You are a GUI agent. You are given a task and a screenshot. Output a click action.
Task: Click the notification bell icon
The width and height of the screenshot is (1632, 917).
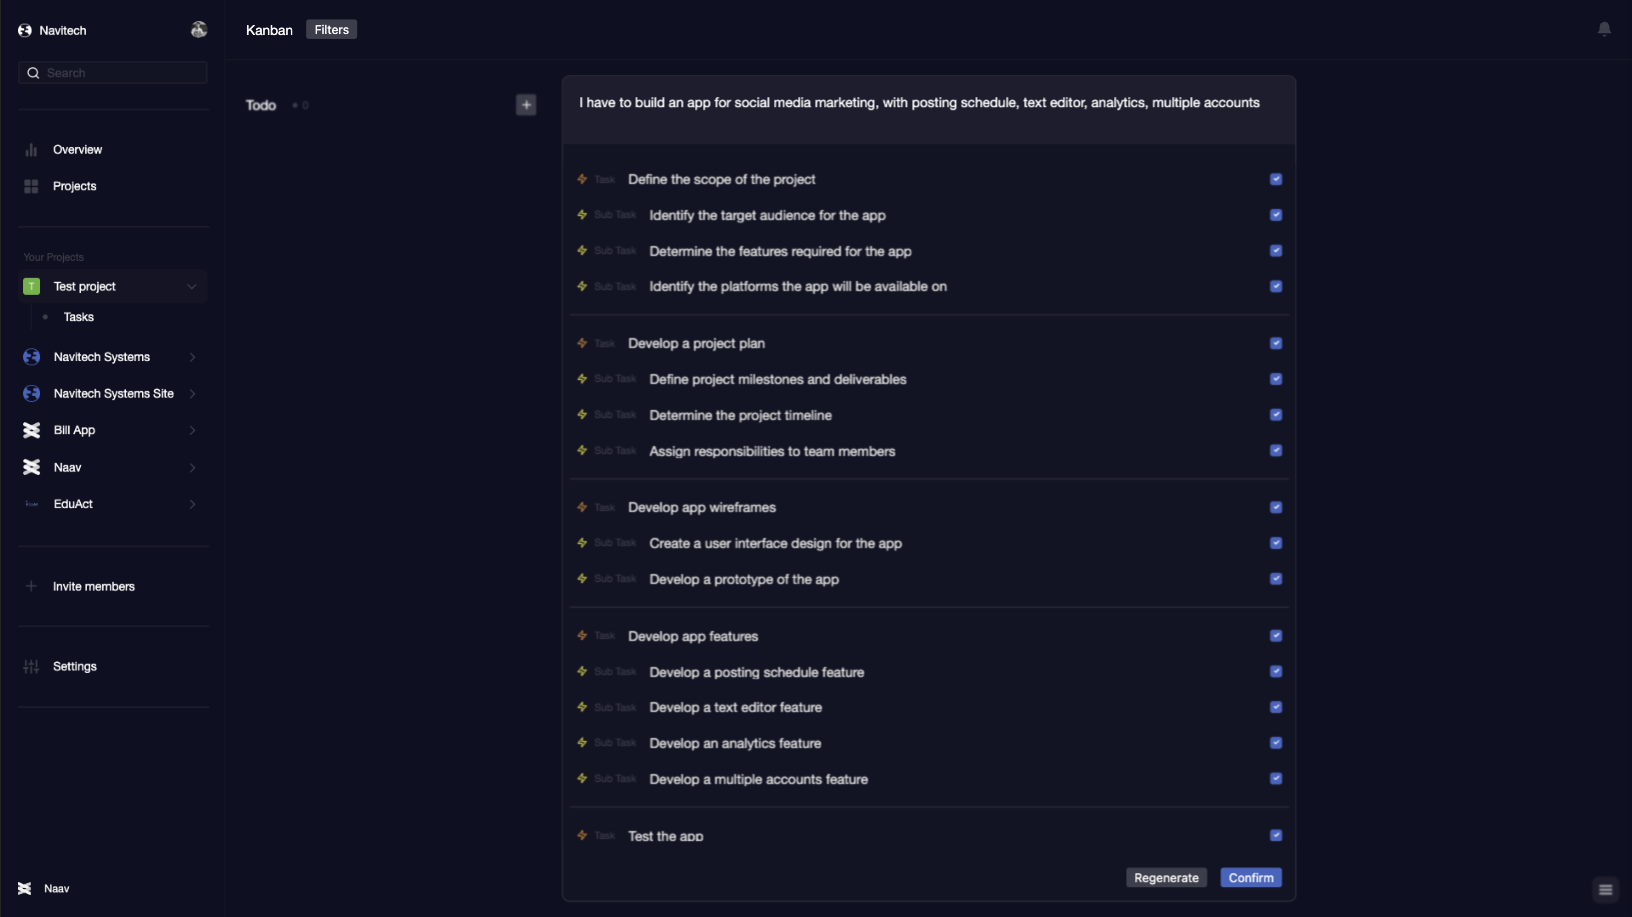click(x=1604, y=29)
